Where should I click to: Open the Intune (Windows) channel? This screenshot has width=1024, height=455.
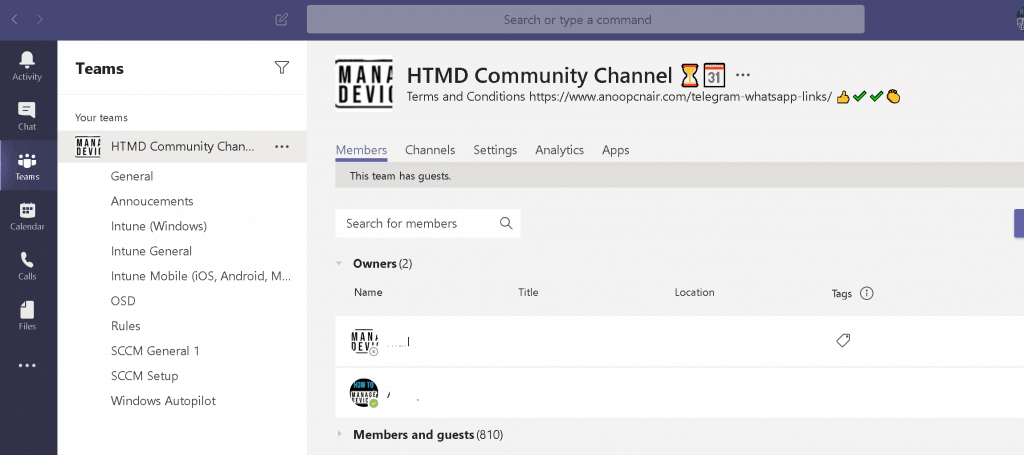point(159,227)
